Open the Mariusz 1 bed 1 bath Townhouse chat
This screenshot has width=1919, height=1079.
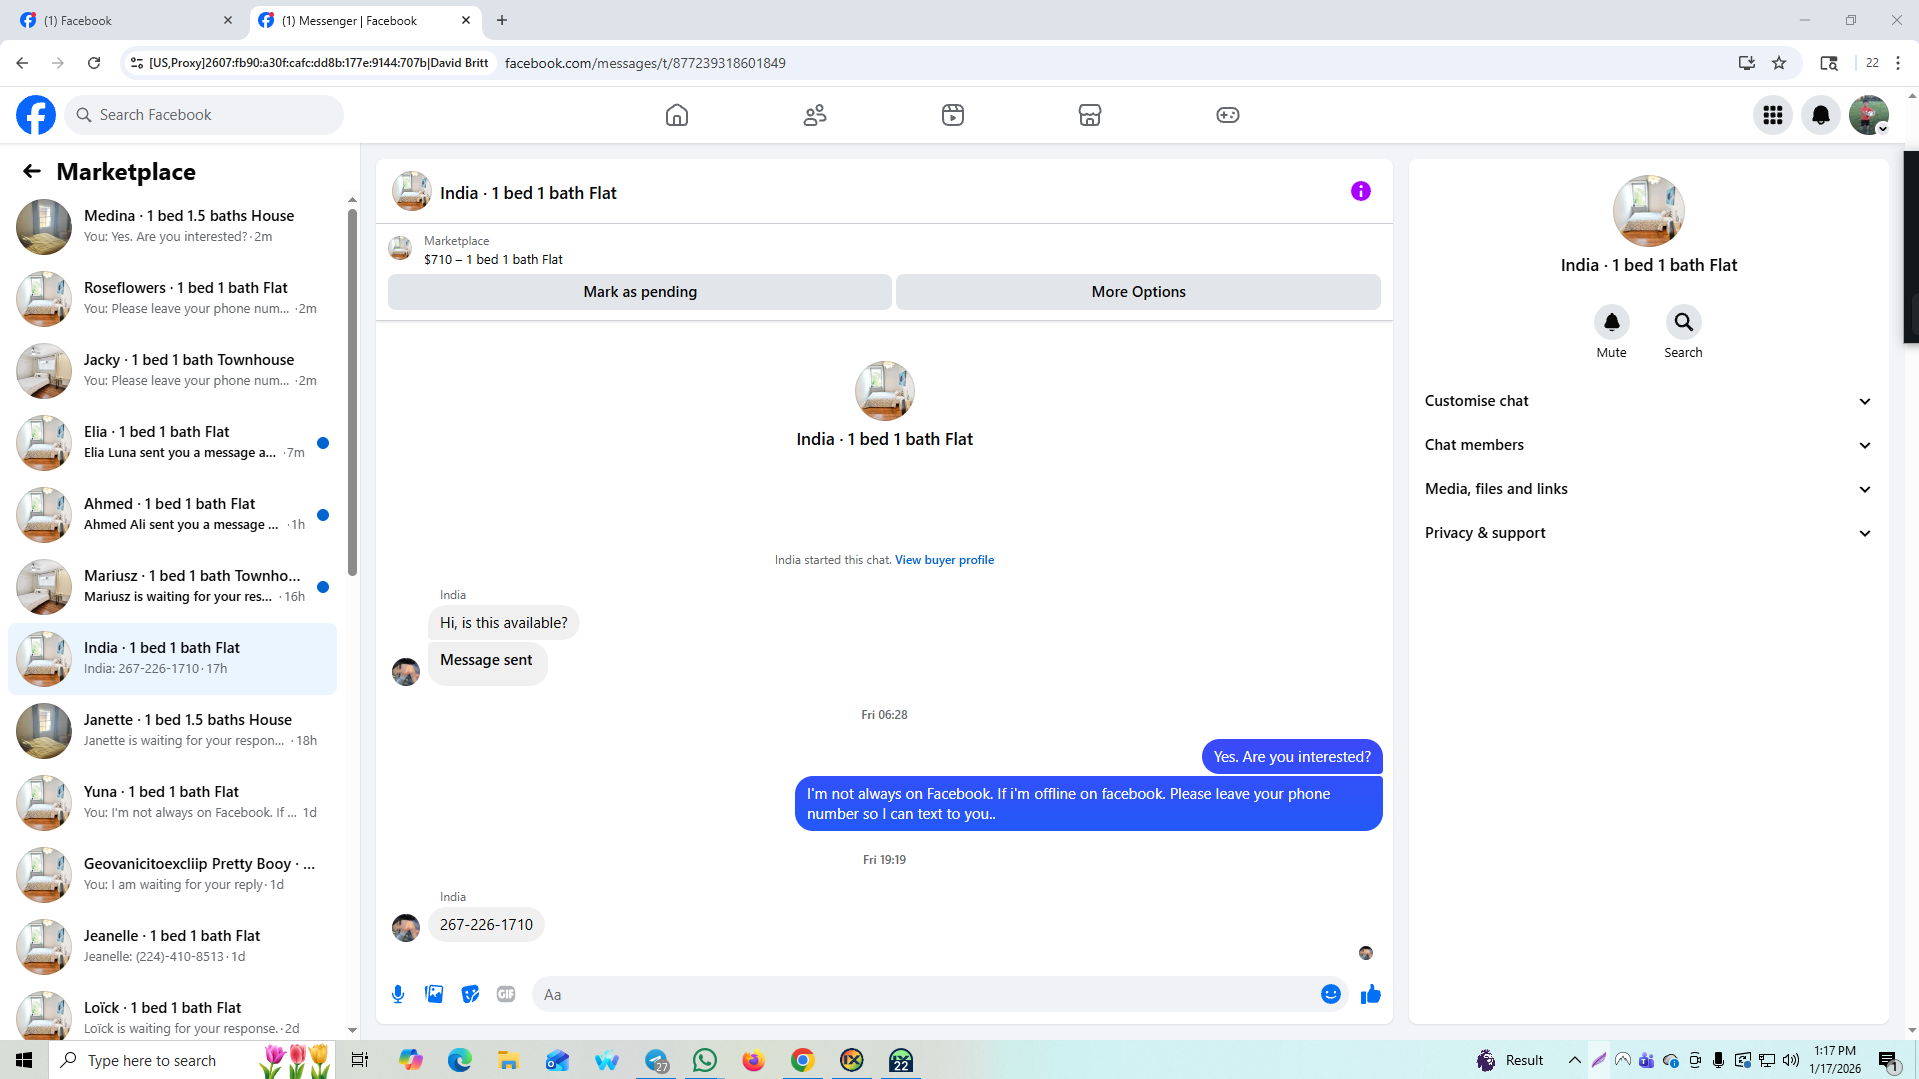coord(172,586)
